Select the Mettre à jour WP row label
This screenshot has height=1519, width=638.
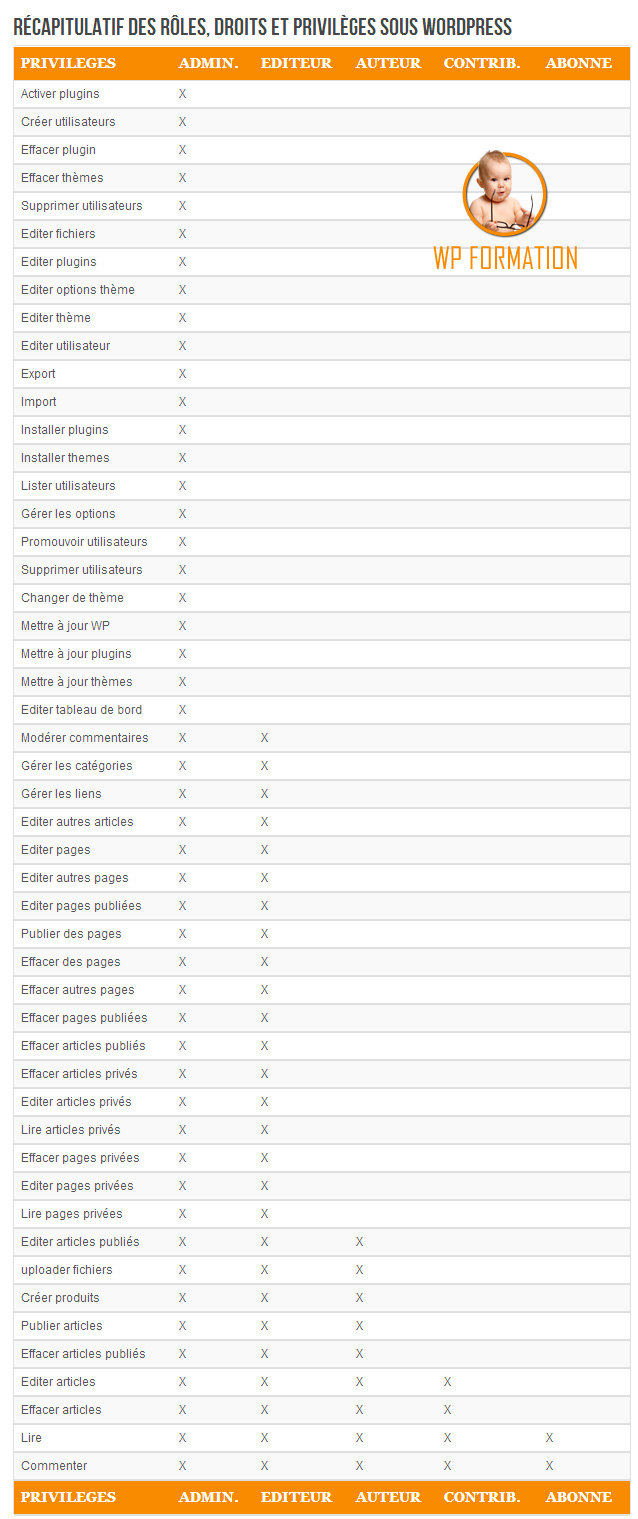(65, 626)
